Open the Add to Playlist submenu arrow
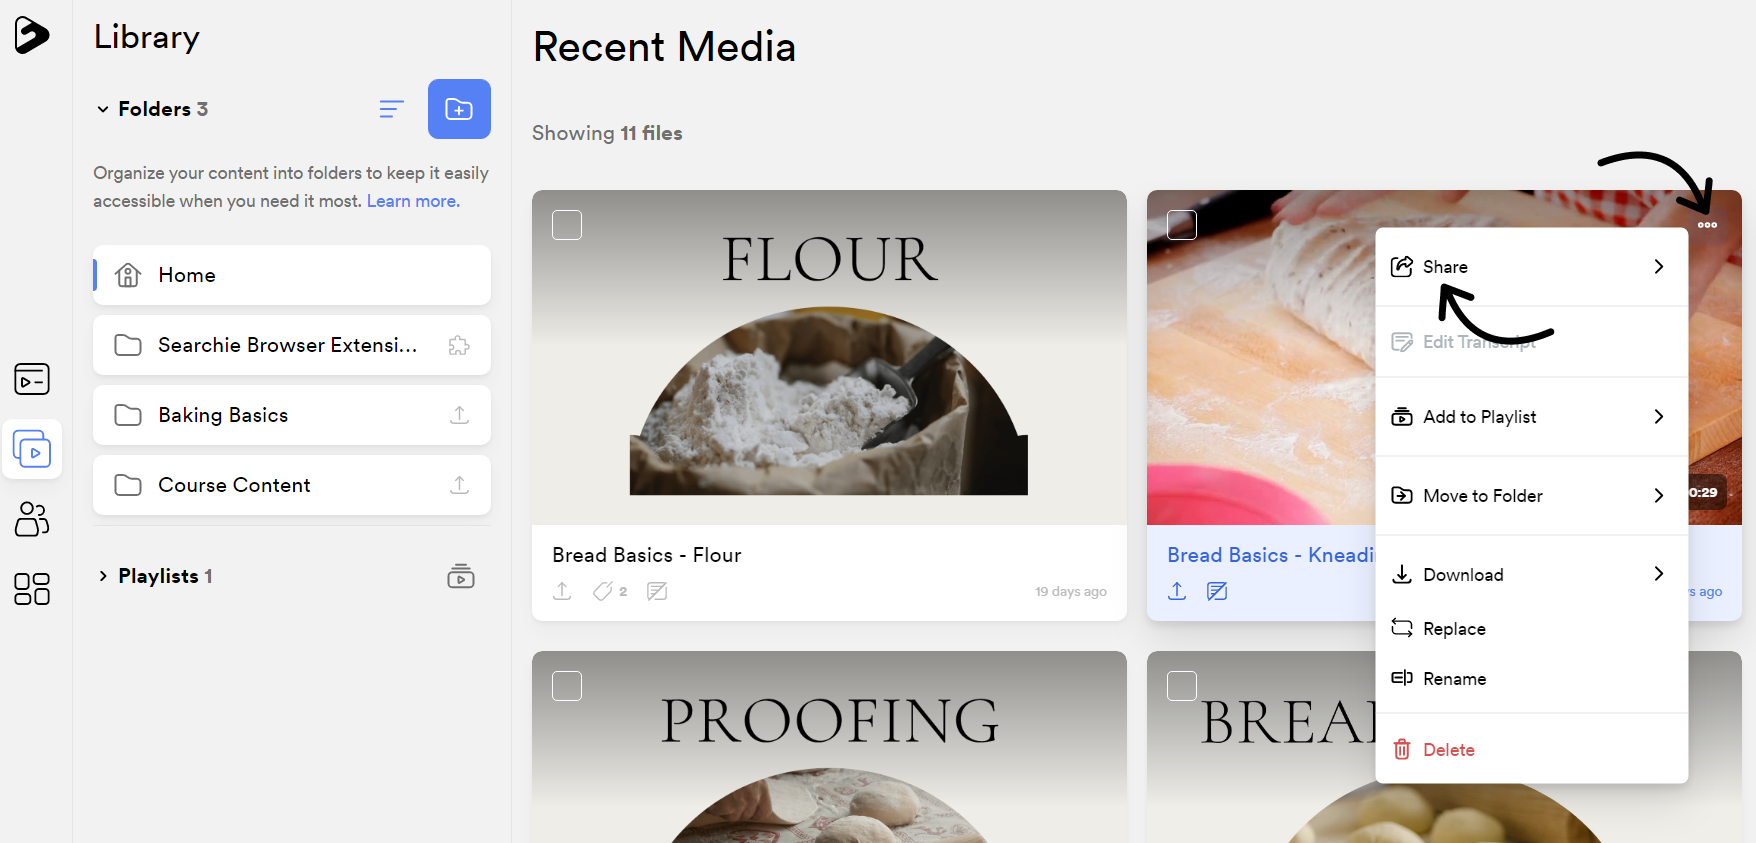The height and width of the screenshot is (843, 1756). coord(1659,417)
